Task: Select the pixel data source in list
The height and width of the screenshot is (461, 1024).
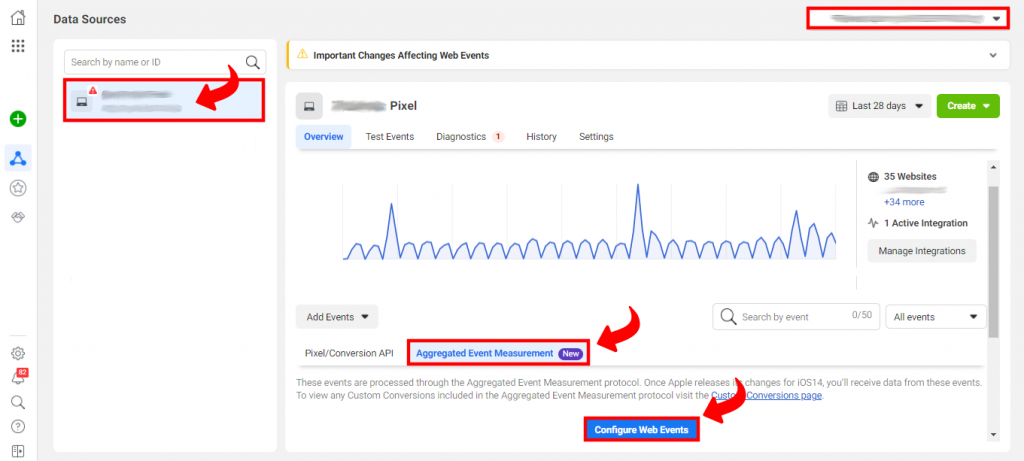Action: coord(164,101)
